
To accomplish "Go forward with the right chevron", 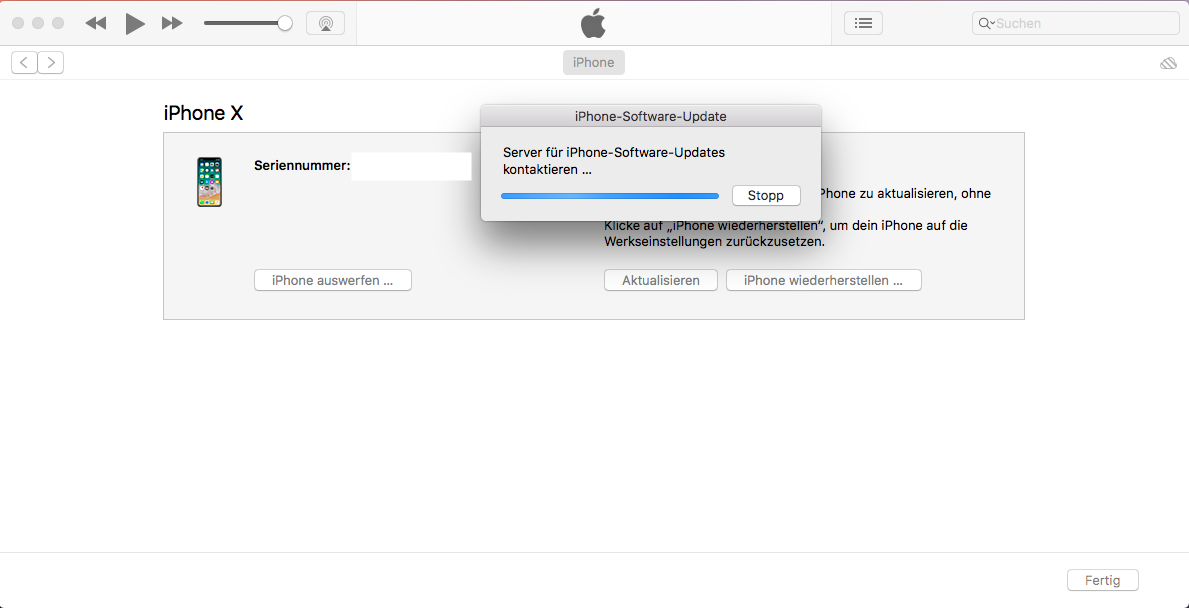I will [x=51, y=63].
